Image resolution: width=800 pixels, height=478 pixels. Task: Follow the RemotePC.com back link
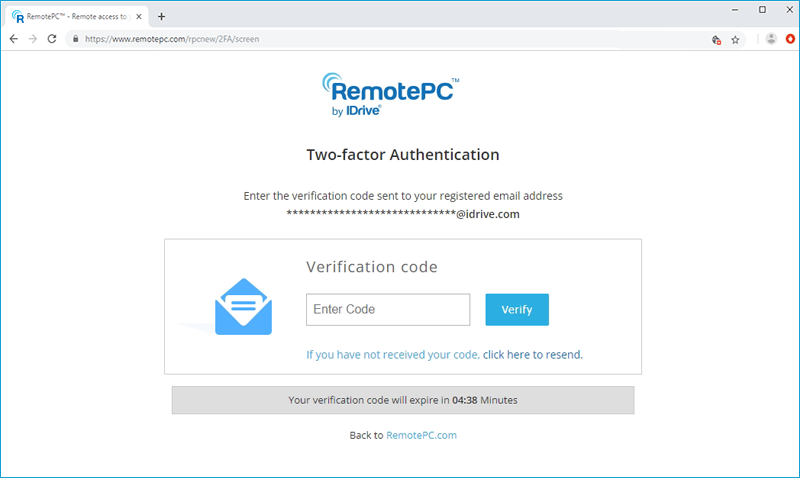(421, 435)
